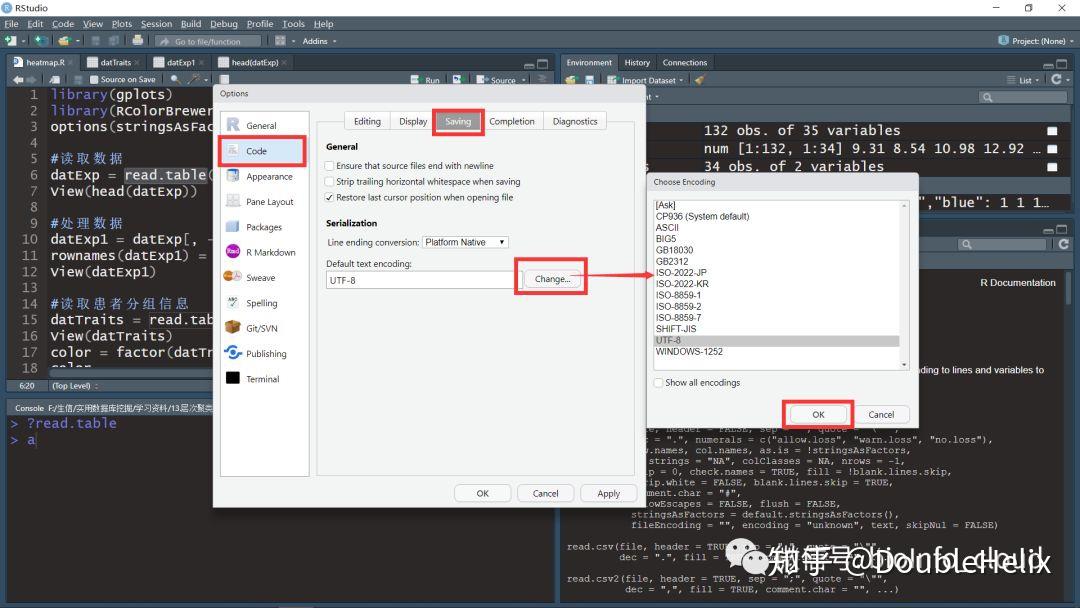Switch to the Editing tab in Options
This screenshot has width=1080, height=608.
click(x=367, y=120)
